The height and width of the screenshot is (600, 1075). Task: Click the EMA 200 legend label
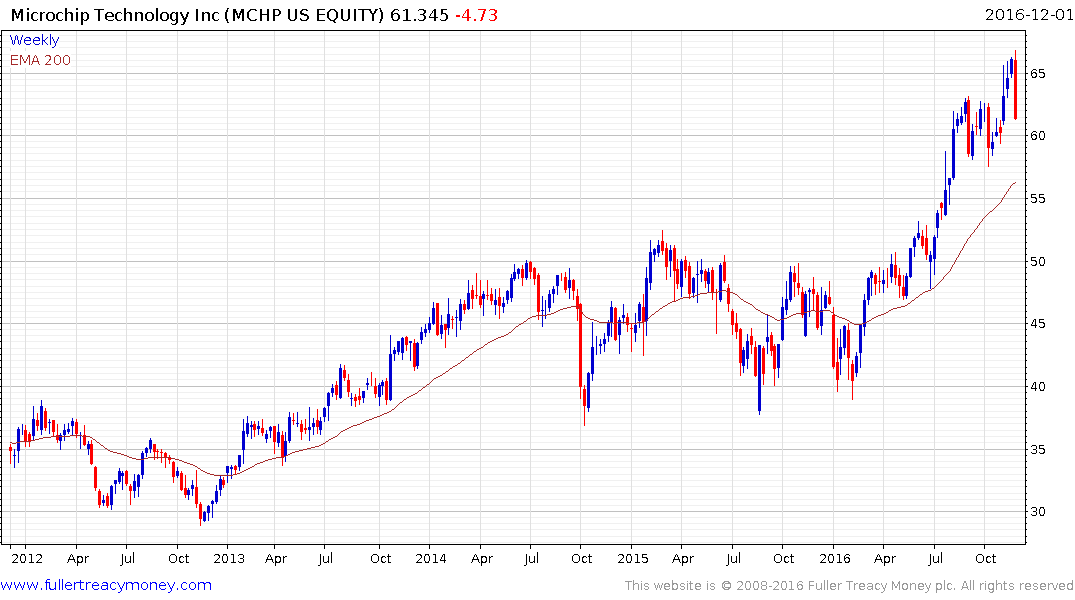point(40,60)
